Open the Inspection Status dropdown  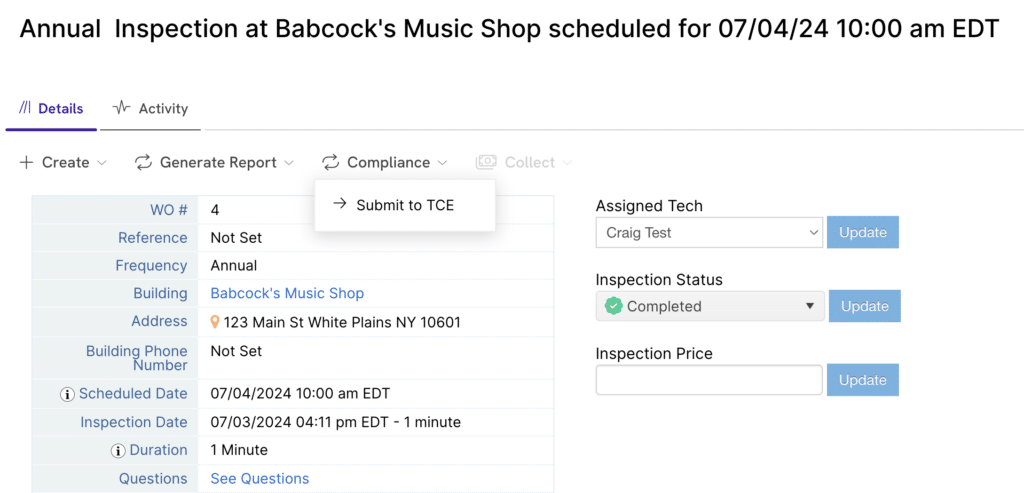coord(710,306)
